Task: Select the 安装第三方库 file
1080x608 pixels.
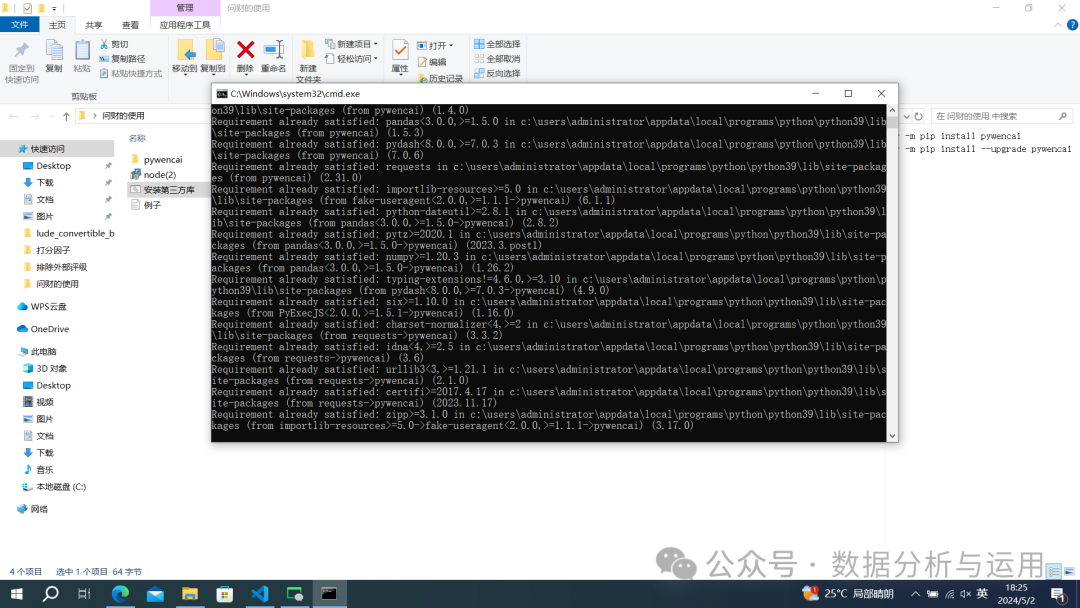Action: (x=169, y=190)
